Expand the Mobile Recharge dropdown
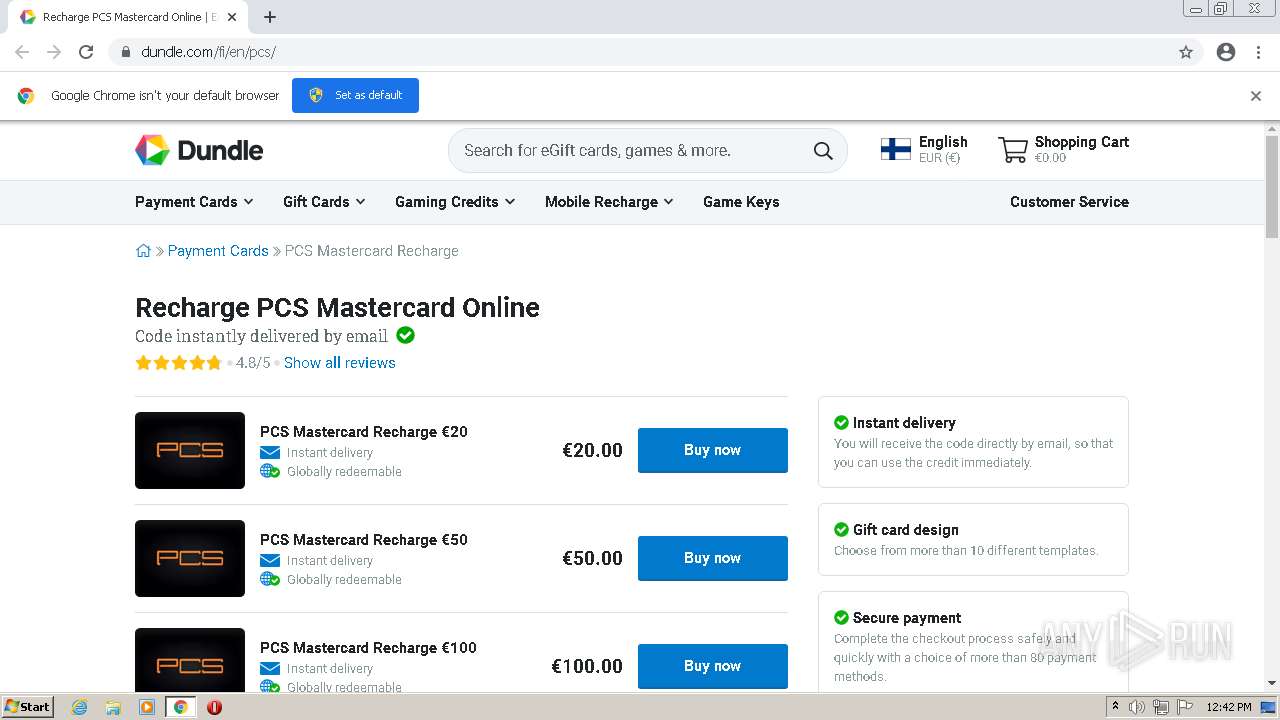 tap(609, 202)
